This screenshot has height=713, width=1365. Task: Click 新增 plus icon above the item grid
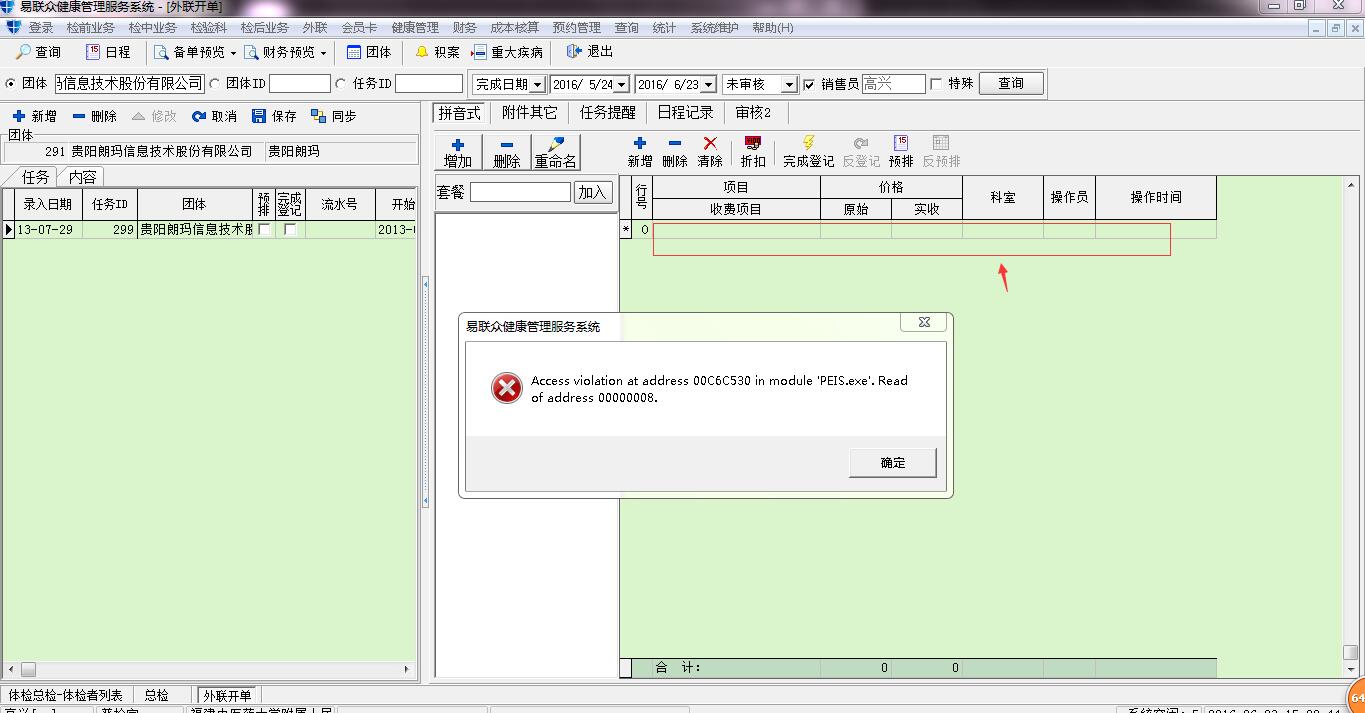pyautogui.click(x=640, y=144)
